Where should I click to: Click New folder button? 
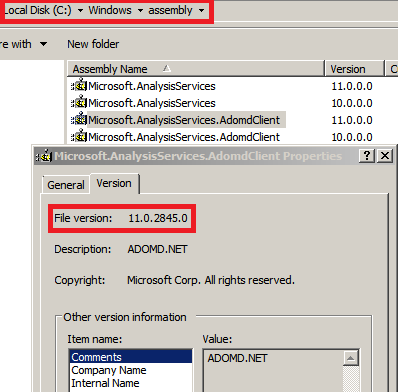(x=93, y=44)
